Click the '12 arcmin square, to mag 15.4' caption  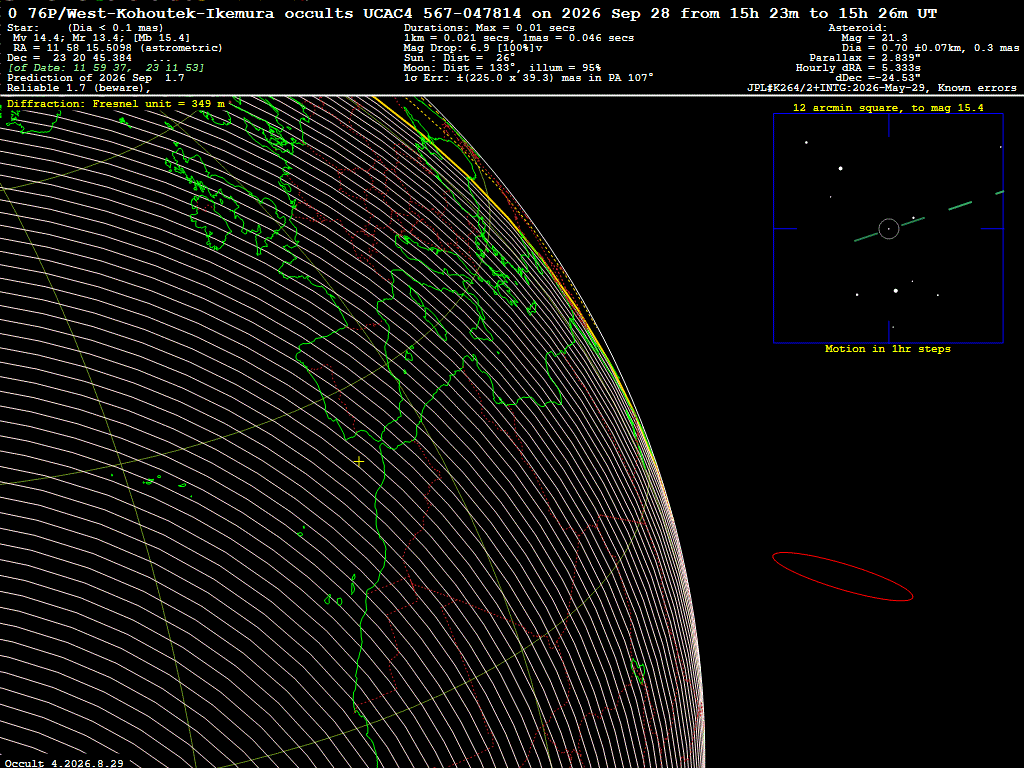pos(888,108)
